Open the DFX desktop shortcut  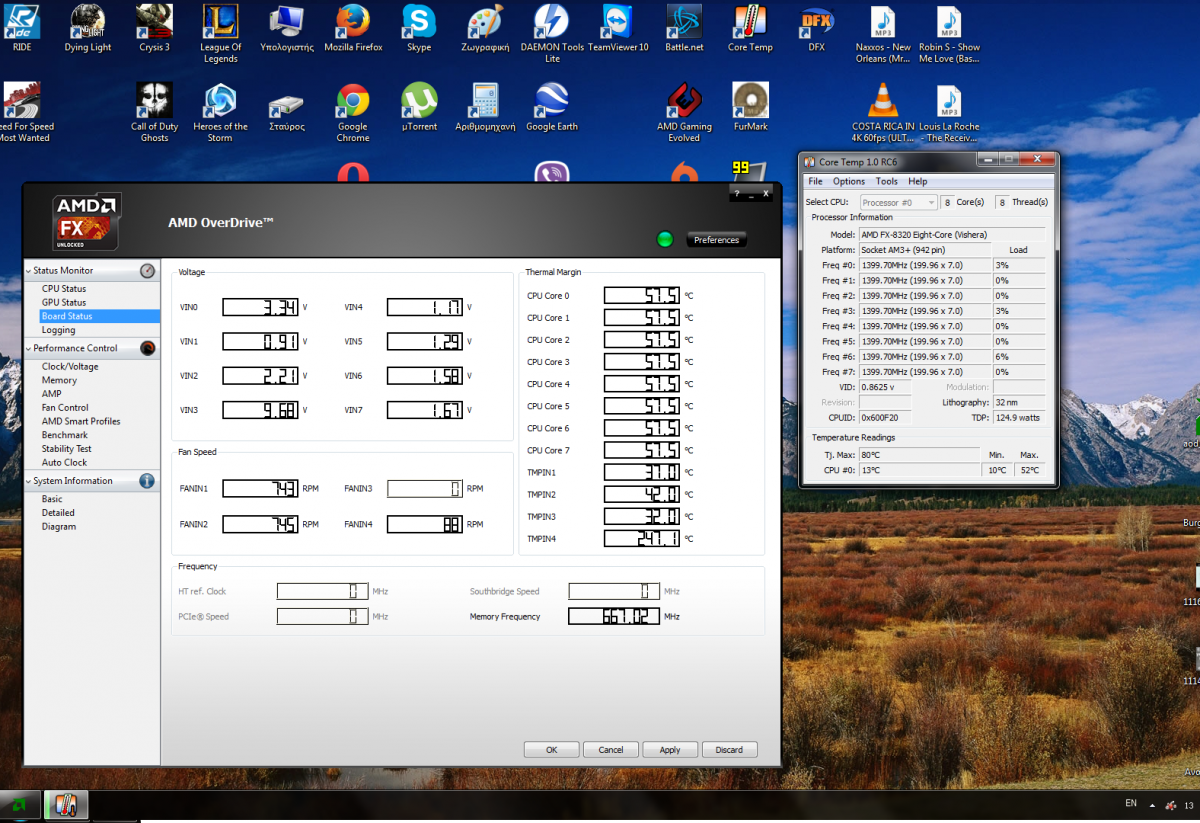pos(817,28)
